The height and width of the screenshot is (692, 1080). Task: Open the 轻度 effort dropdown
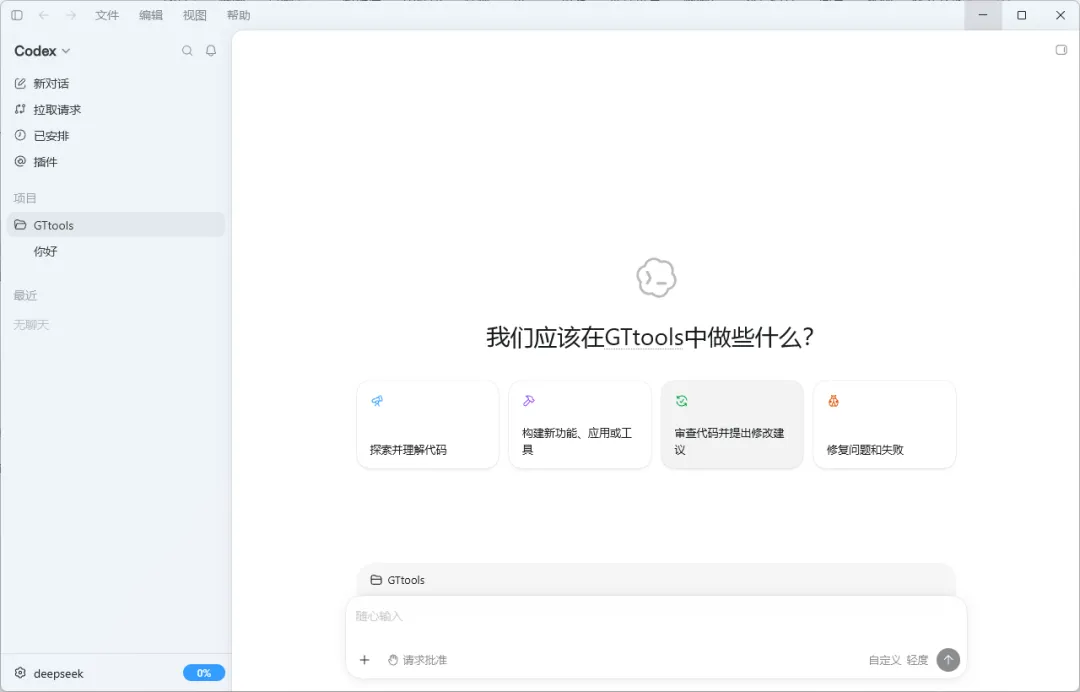917,660
